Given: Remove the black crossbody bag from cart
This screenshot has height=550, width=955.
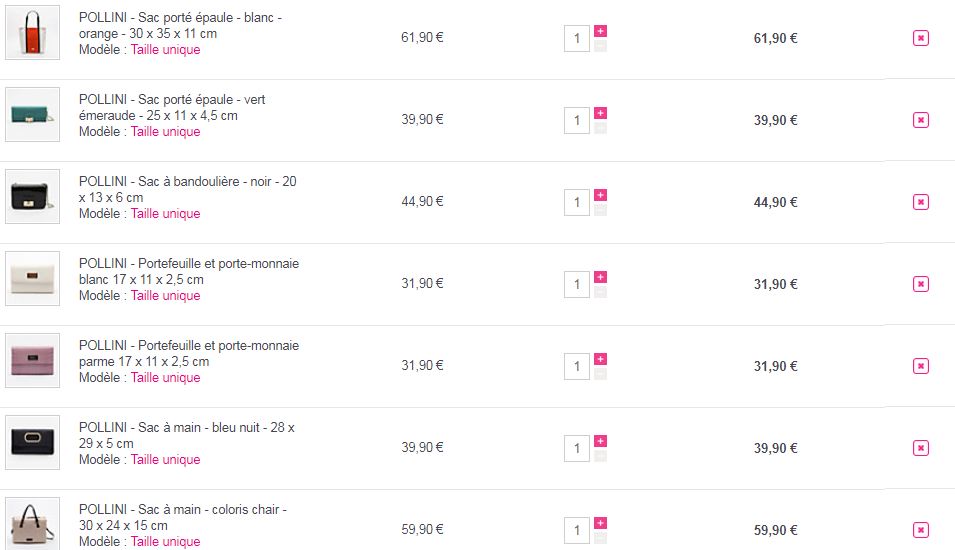Looking at the screenshot, I should (x=921, y=202).
